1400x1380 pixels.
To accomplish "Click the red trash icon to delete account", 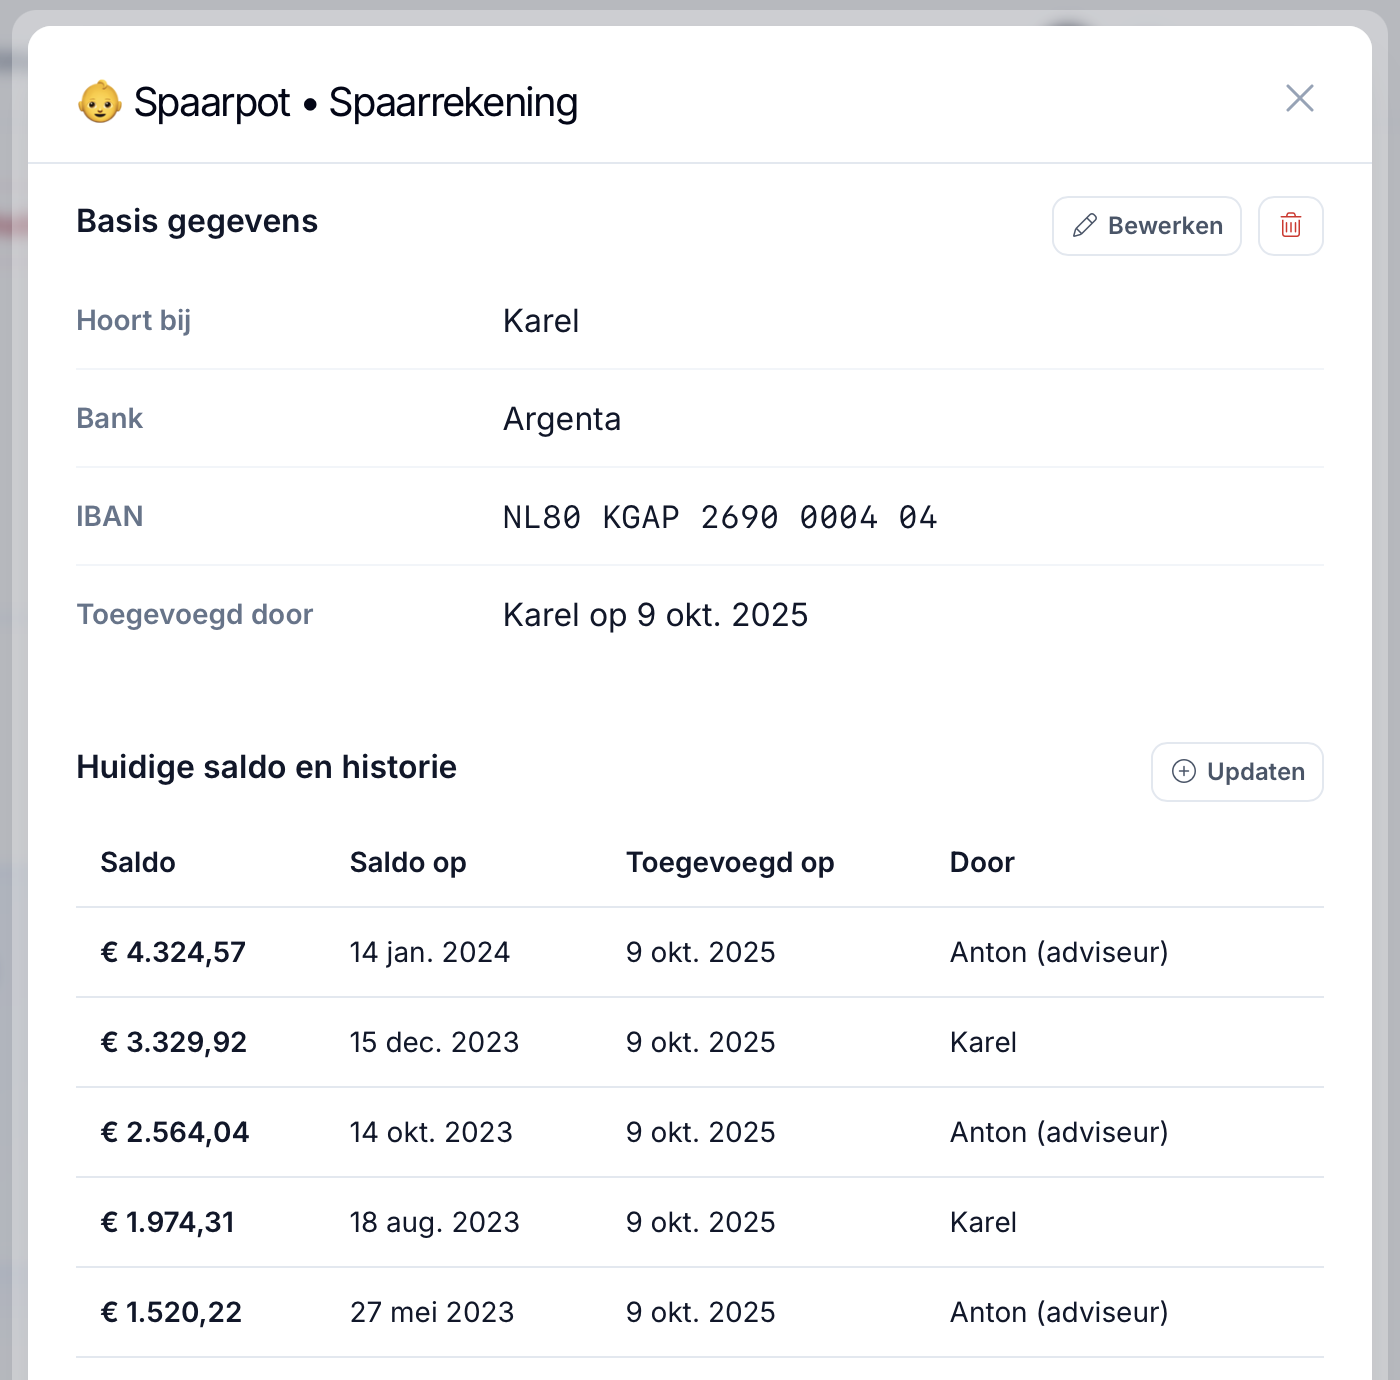I will click(1290, 226).
